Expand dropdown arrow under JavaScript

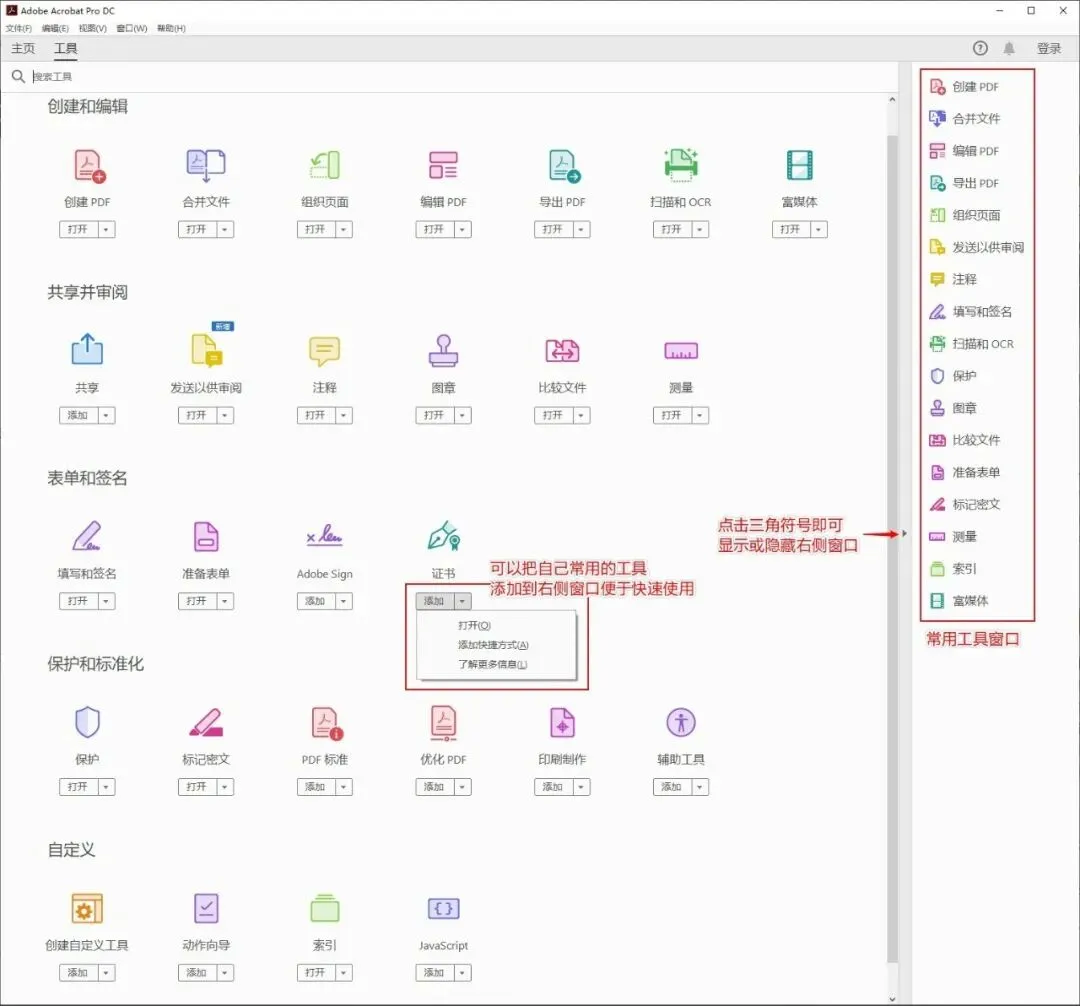[x=462, y=973]
